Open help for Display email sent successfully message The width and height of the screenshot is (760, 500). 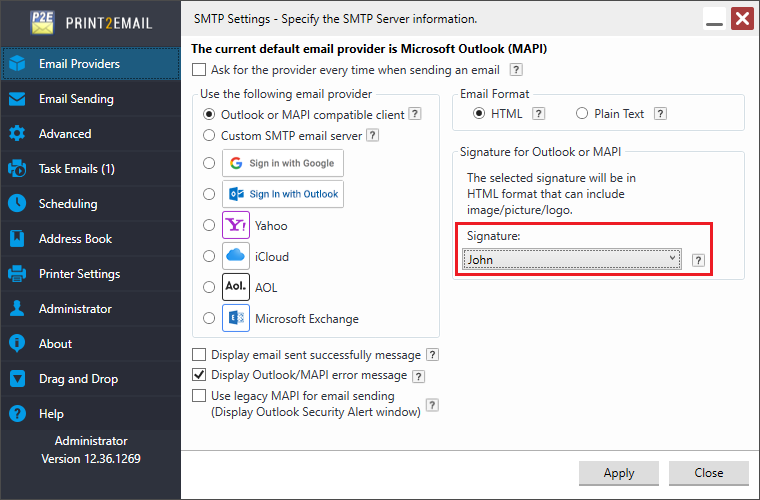coord(432,355)
